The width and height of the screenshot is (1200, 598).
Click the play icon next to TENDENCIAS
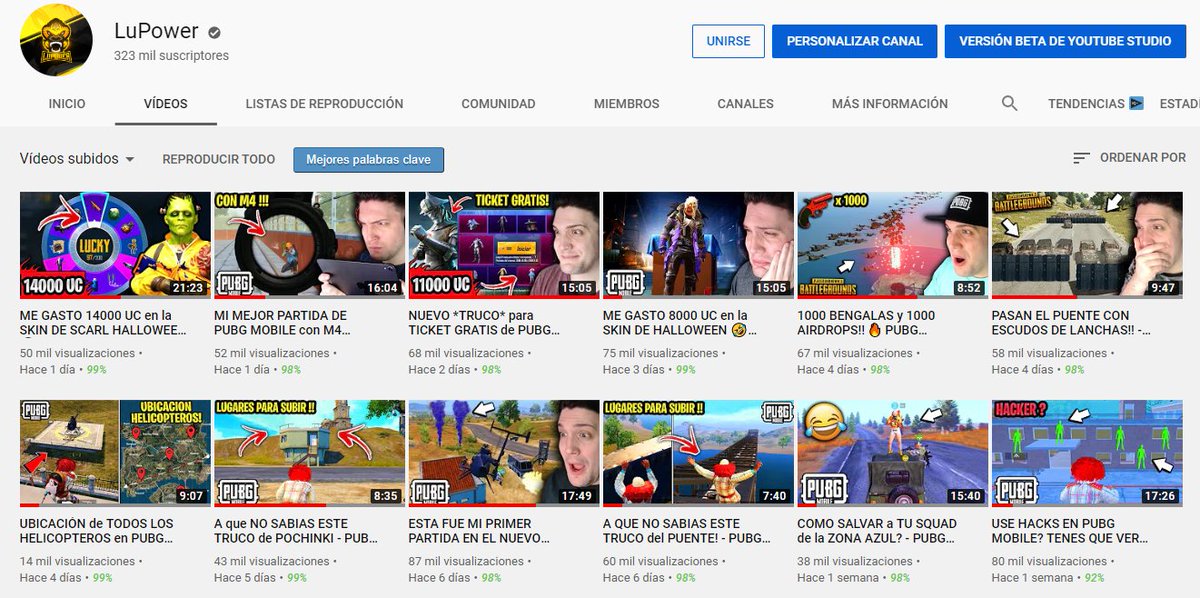(1136, 103)
